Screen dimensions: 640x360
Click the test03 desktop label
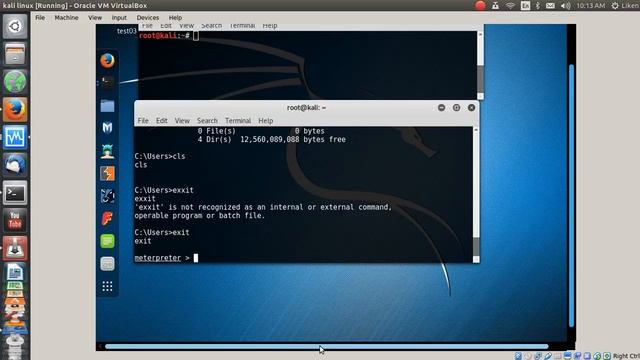click(x=127, y=31)
